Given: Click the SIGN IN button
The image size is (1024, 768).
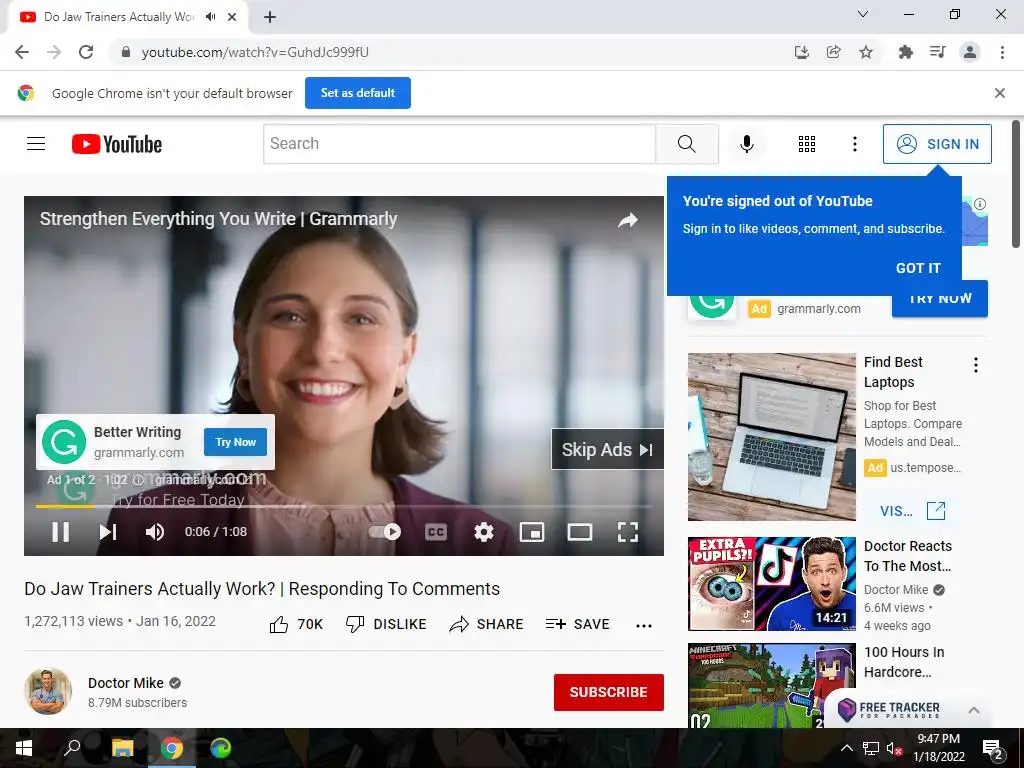Looking at the screenshot, I should click(x=936, y=144).
